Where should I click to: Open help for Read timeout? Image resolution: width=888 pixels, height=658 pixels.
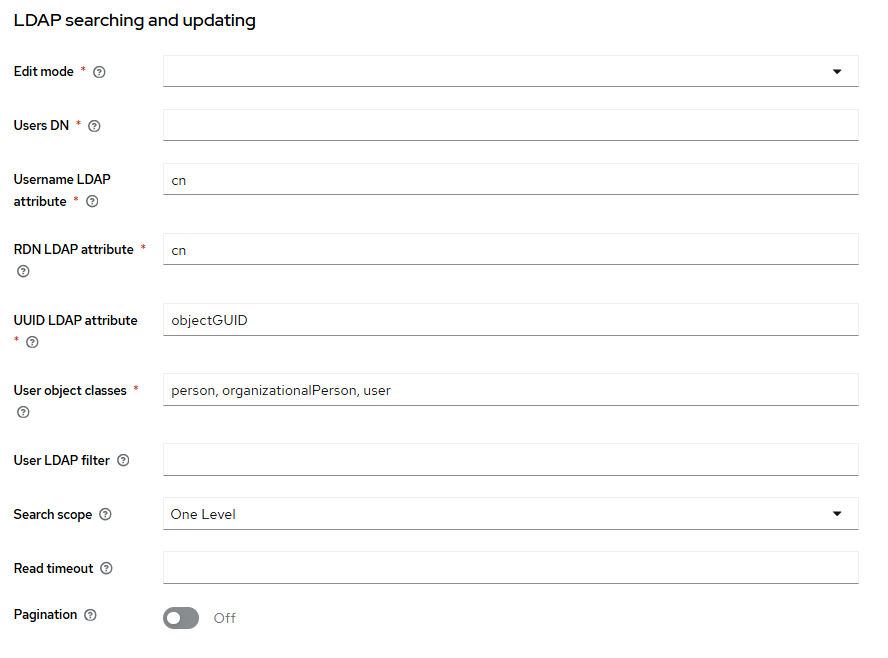[x=106, y=569]
